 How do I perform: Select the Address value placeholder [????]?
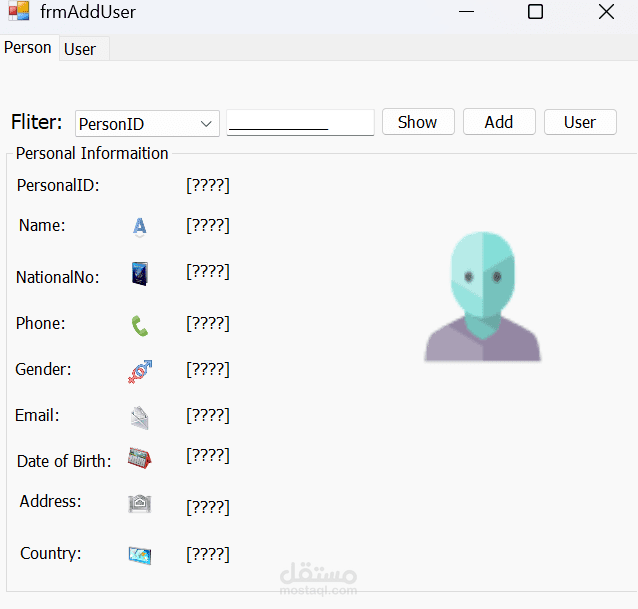(208, 507)
